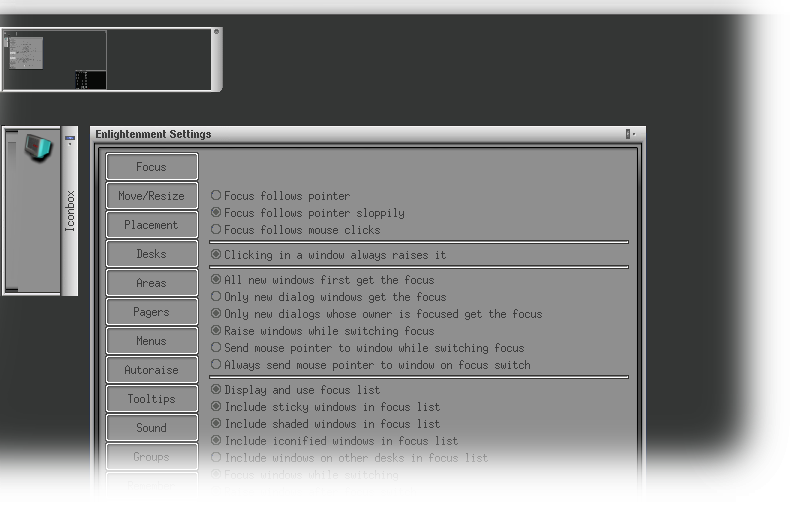Viewport: 800px width, 525px height.
Task: Choose Focus follows pointer sloppily
Action: point(308,213)
